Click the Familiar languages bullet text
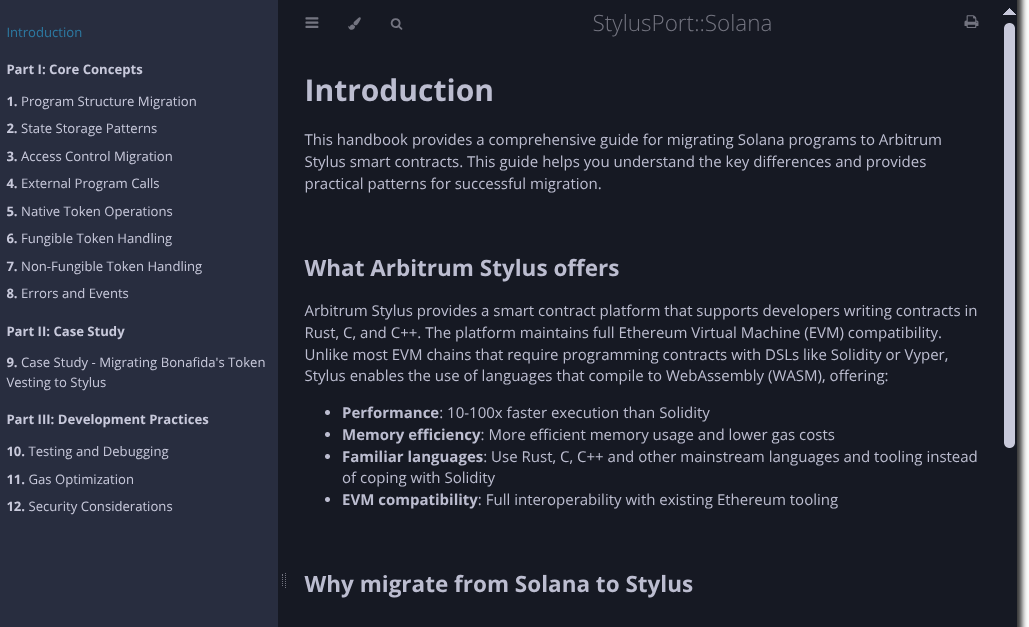Image resolution: width=1029 pixels, height=627 pixels. click(660, 467)
